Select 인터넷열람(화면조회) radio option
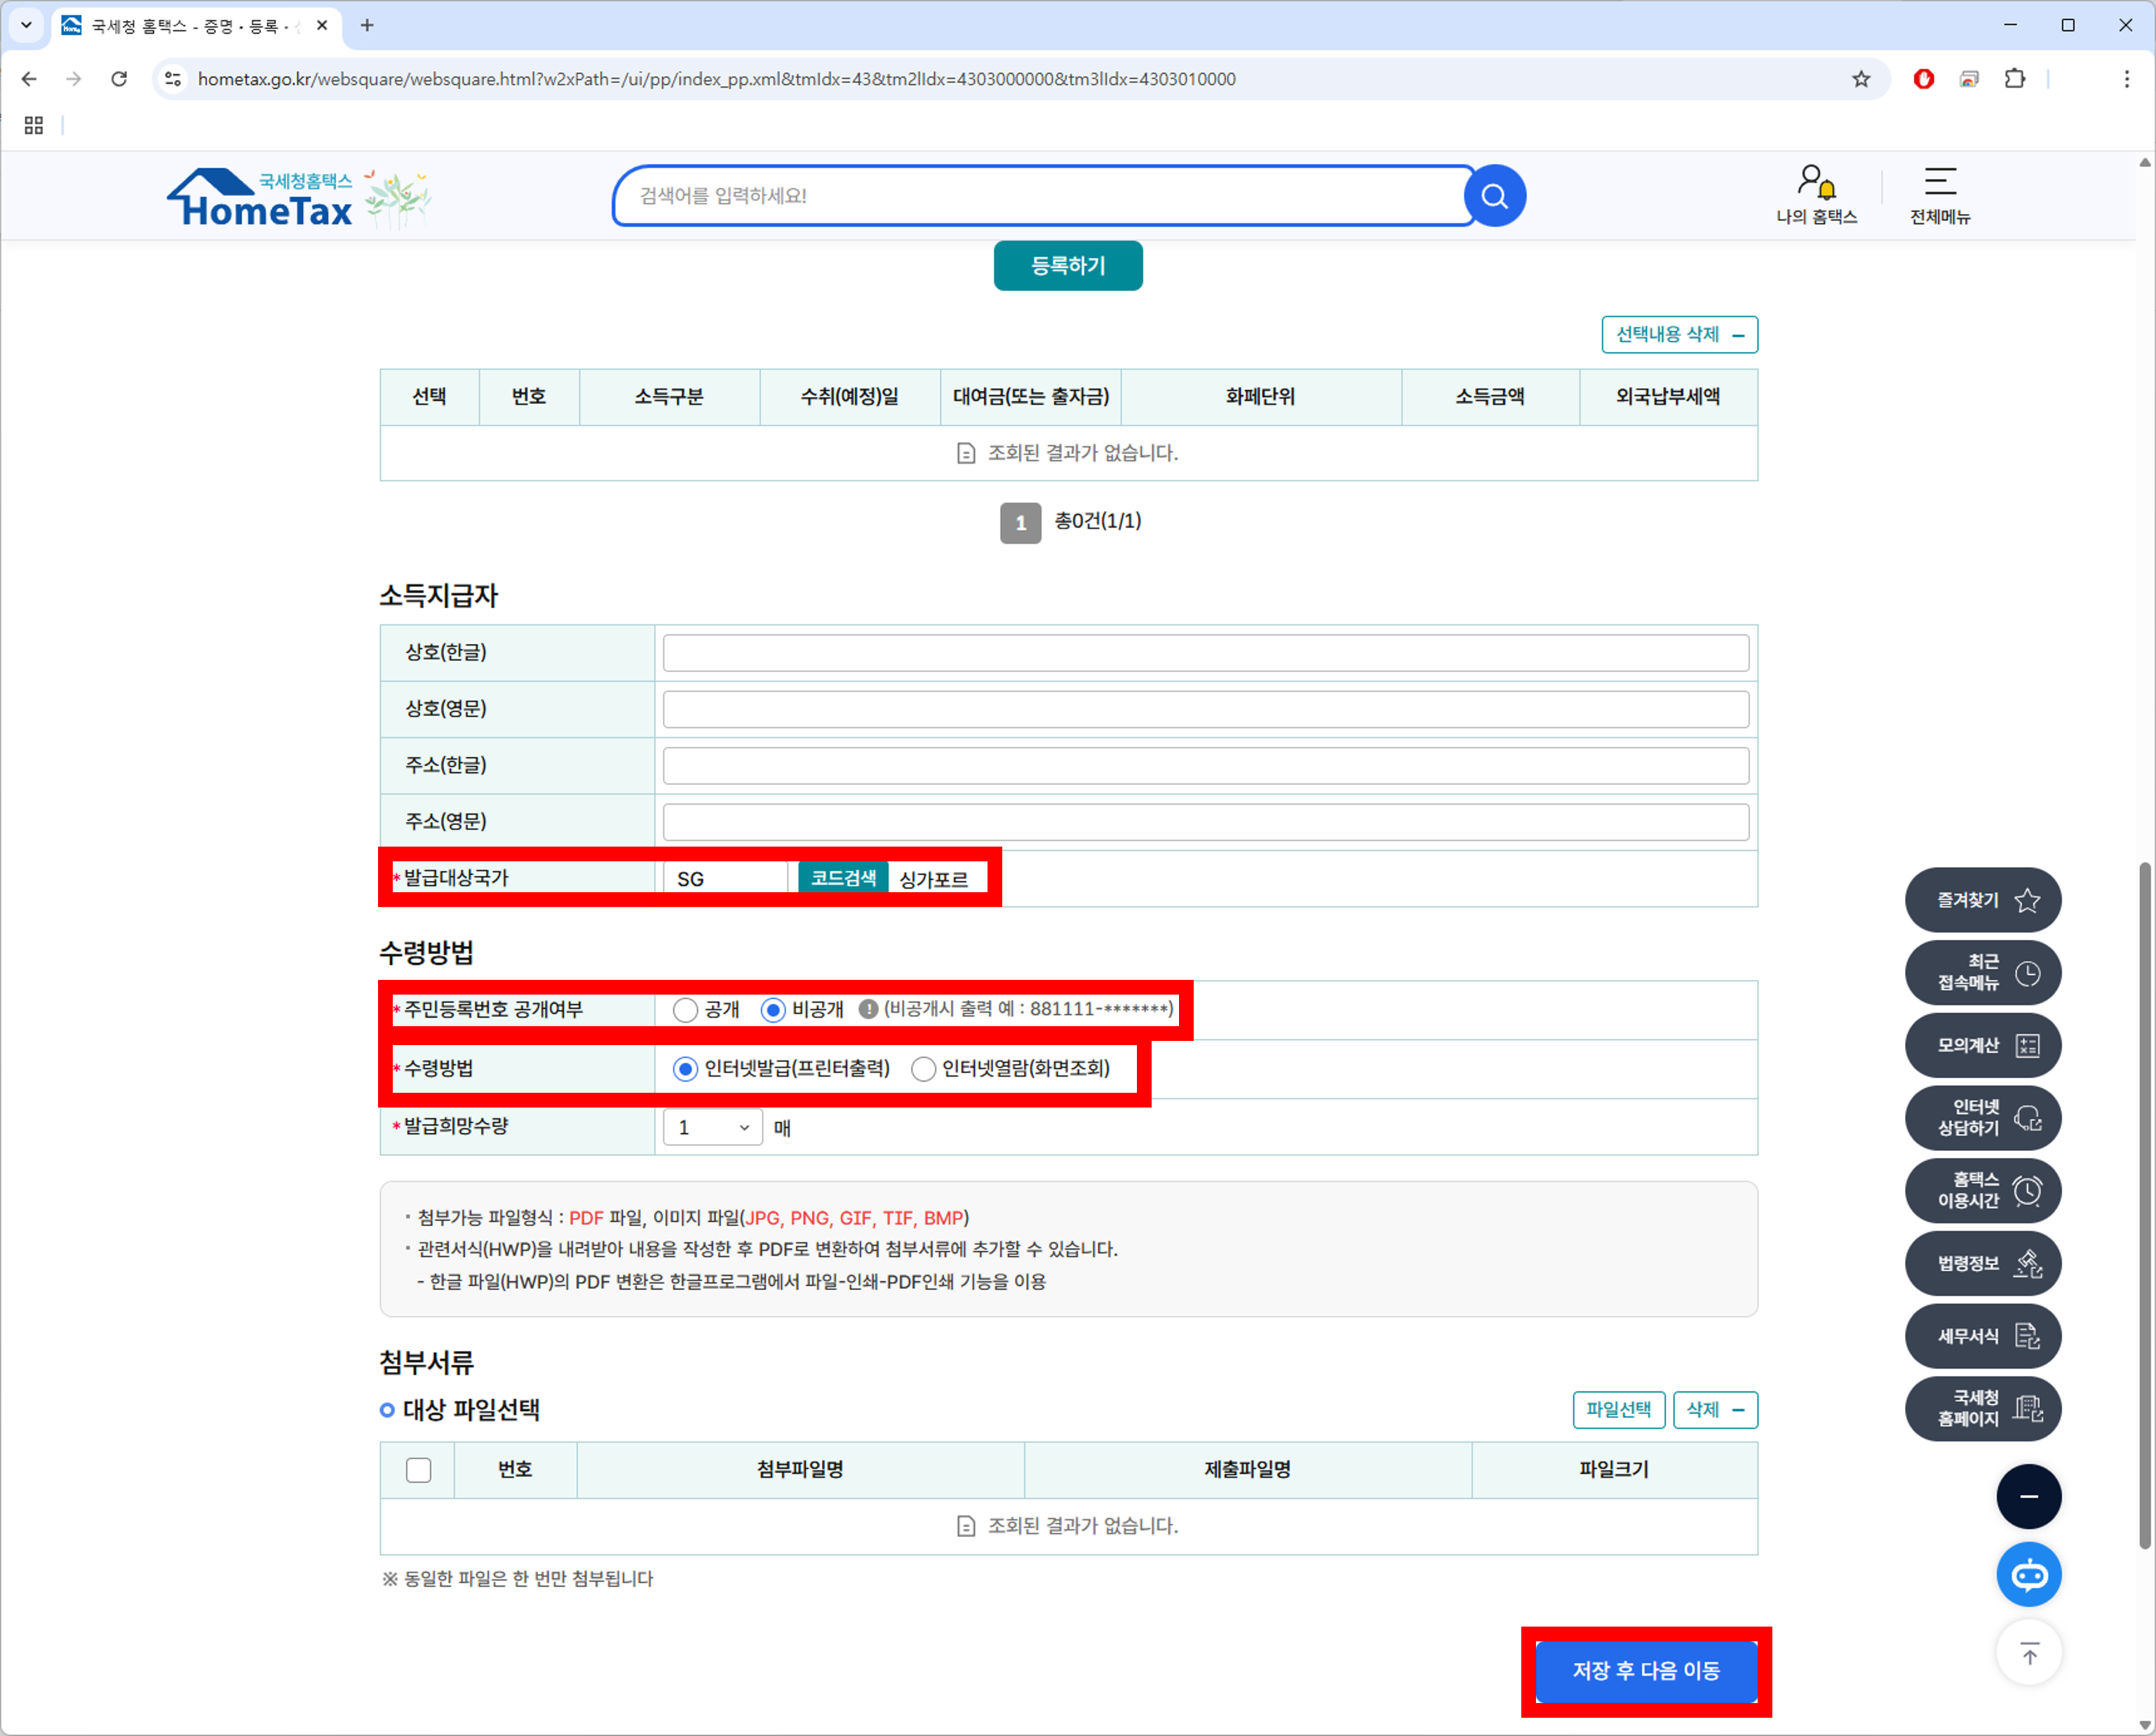2156x1736 pixels. pyautogui.click(x=923, y=1069)
